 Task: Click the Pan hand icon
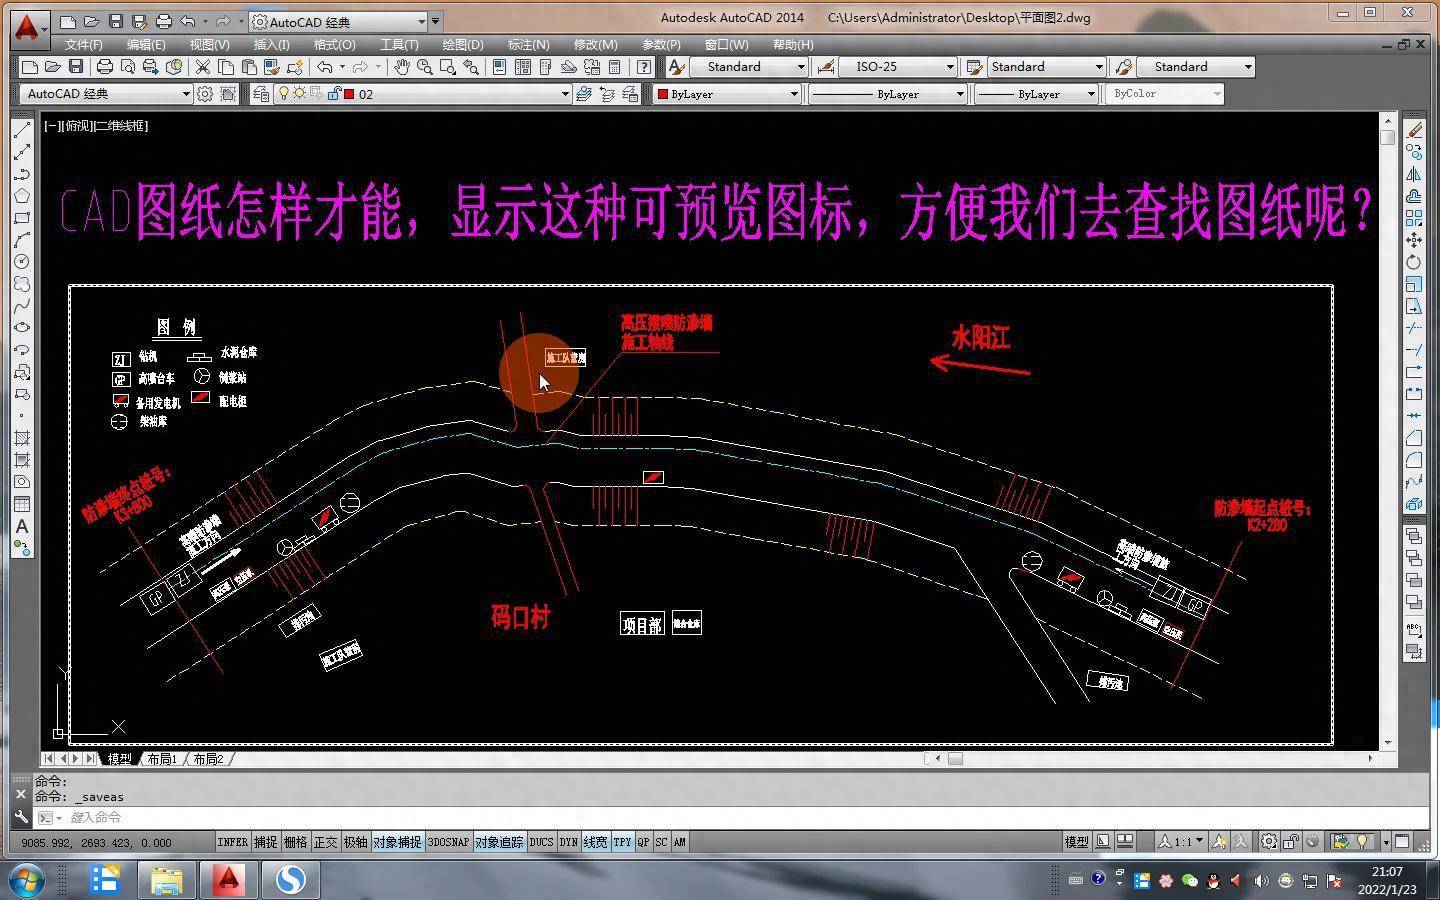click(401, 67)
